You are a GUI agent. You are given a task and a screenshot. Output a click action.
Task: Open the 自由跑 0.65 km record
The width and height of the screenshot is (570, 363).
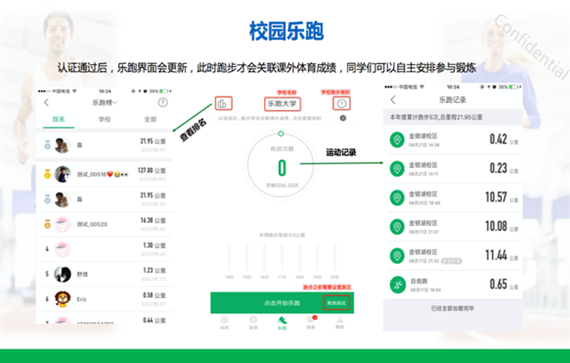[x=454, y=285]
